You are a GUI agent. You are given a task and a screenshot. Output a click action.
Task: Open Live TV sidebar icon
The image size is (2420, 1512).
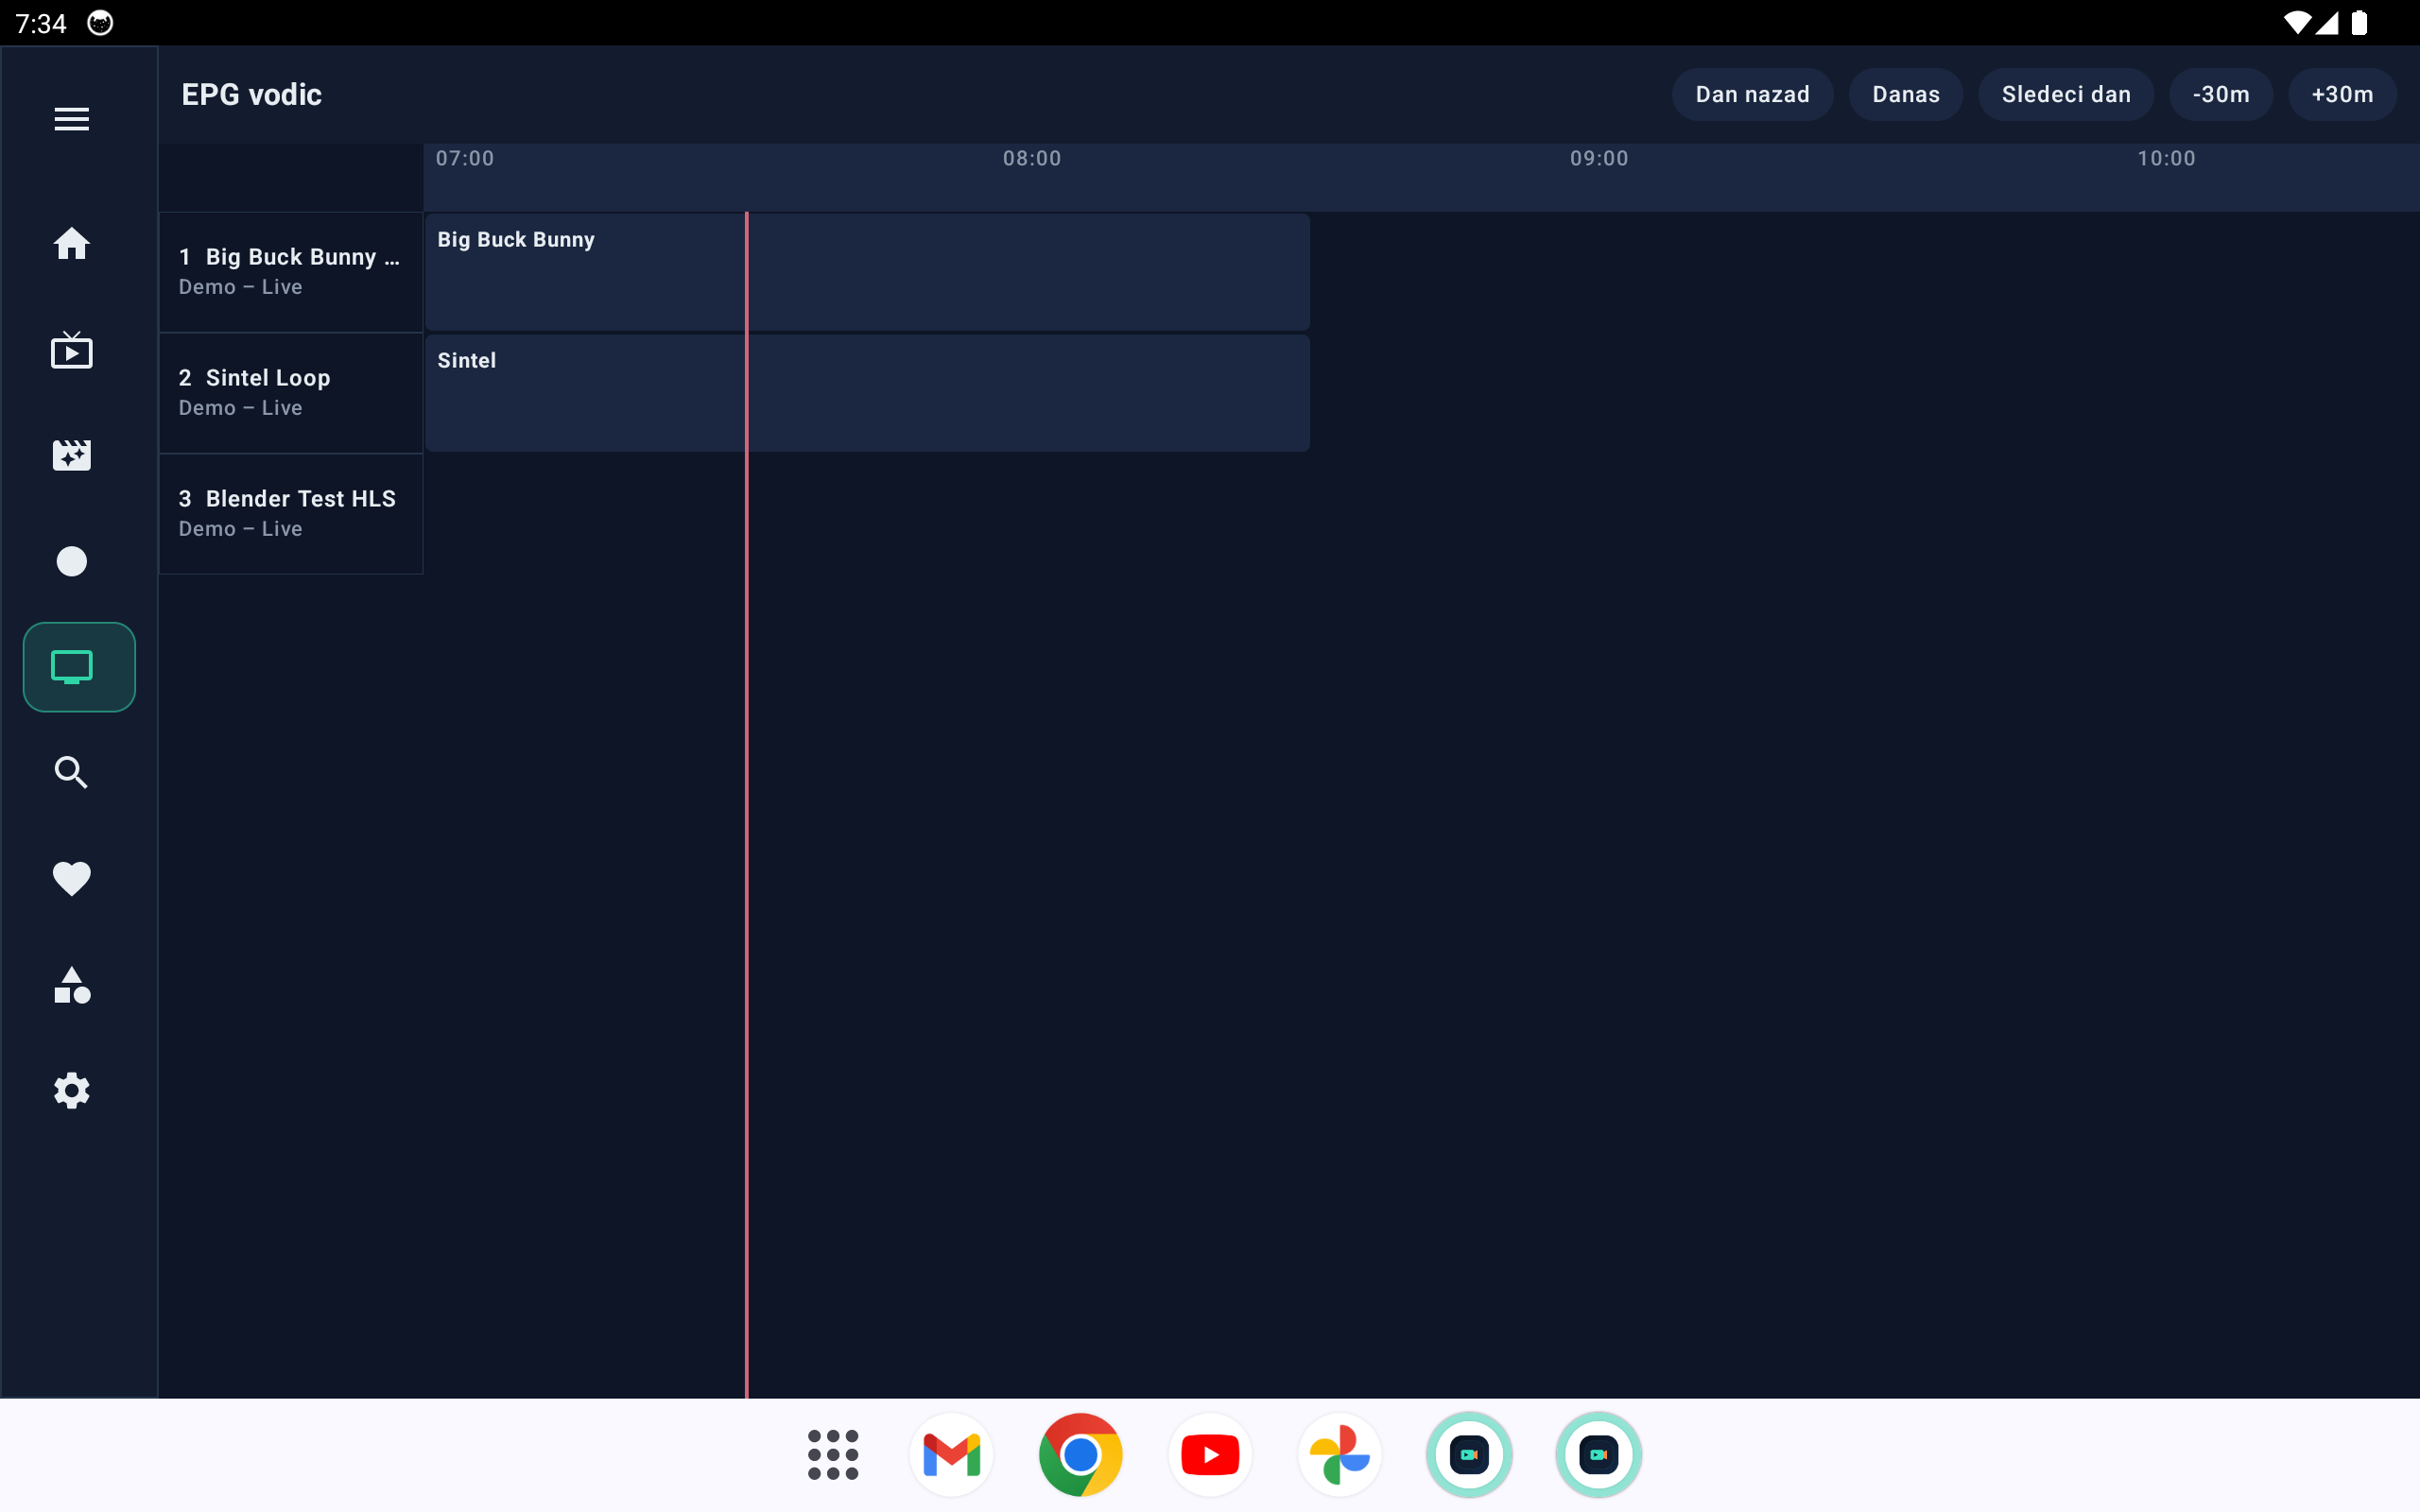[x=71, y=350]
